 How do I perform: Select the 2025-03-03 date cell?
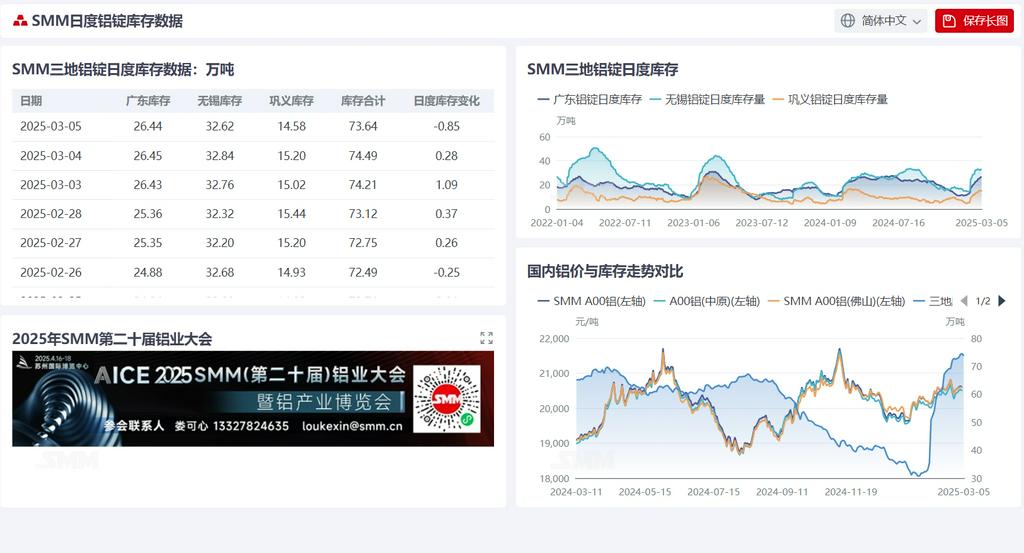point(51,185)
